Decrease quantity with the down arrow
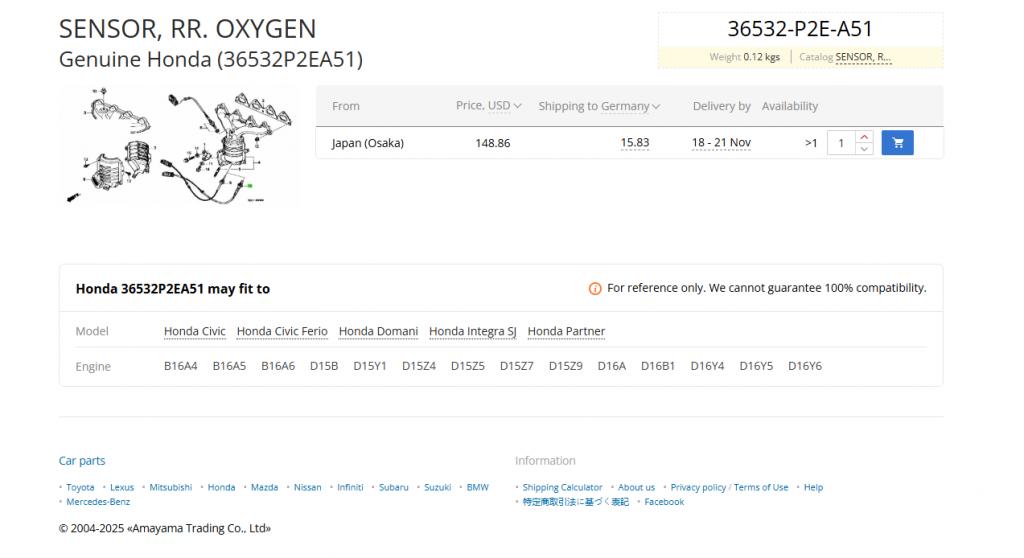This screenshot has width=1024, height=558. [865, 149]
